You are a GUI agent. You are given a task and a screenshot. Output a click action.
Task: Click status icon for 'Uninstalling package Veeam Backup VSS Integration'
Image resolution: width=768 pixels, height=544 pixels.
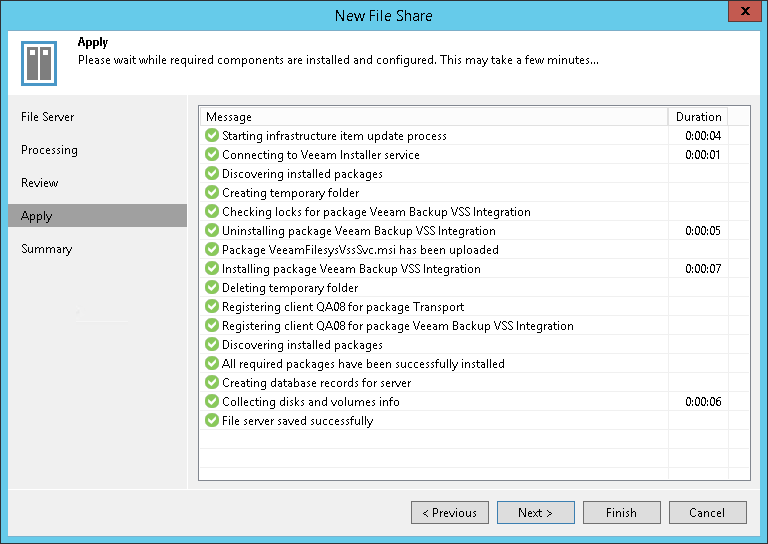click(211, 230)
